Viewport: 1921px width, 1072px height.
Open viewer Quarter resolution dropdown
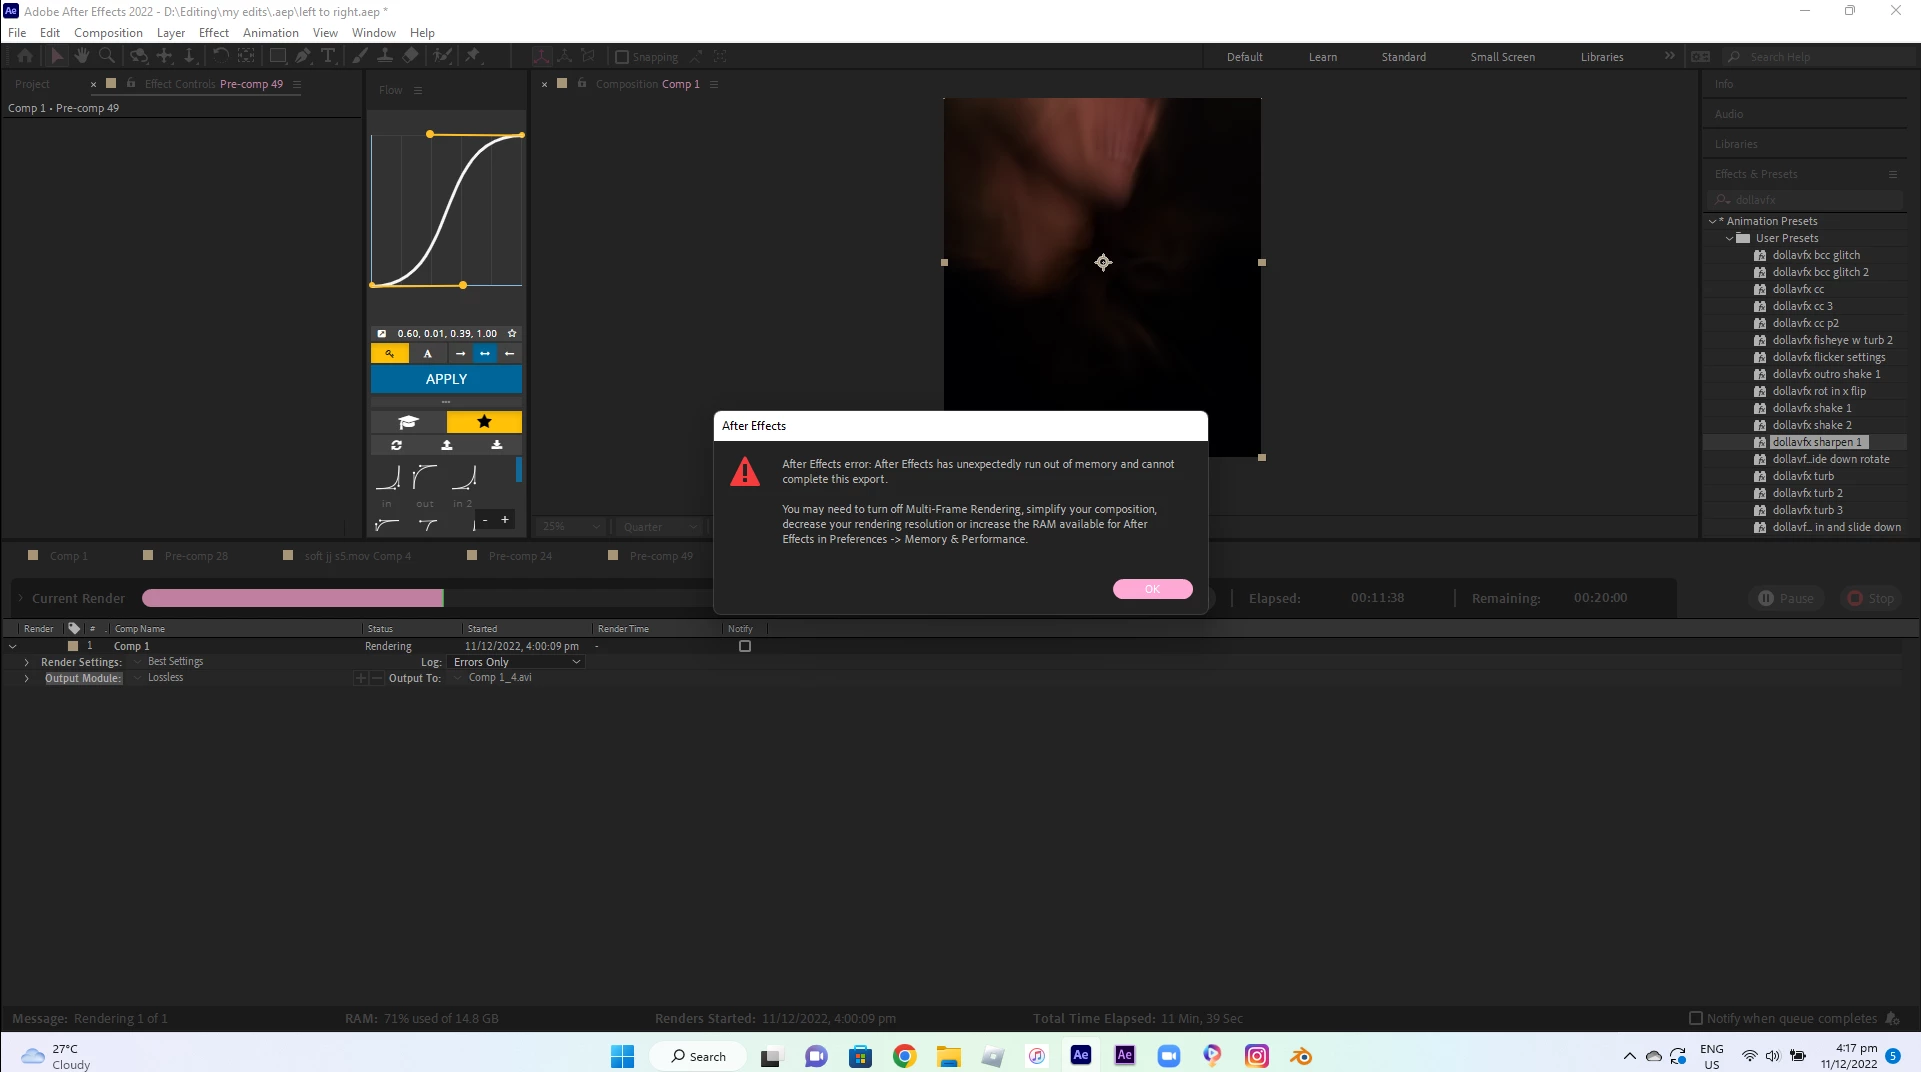[661, 527]
